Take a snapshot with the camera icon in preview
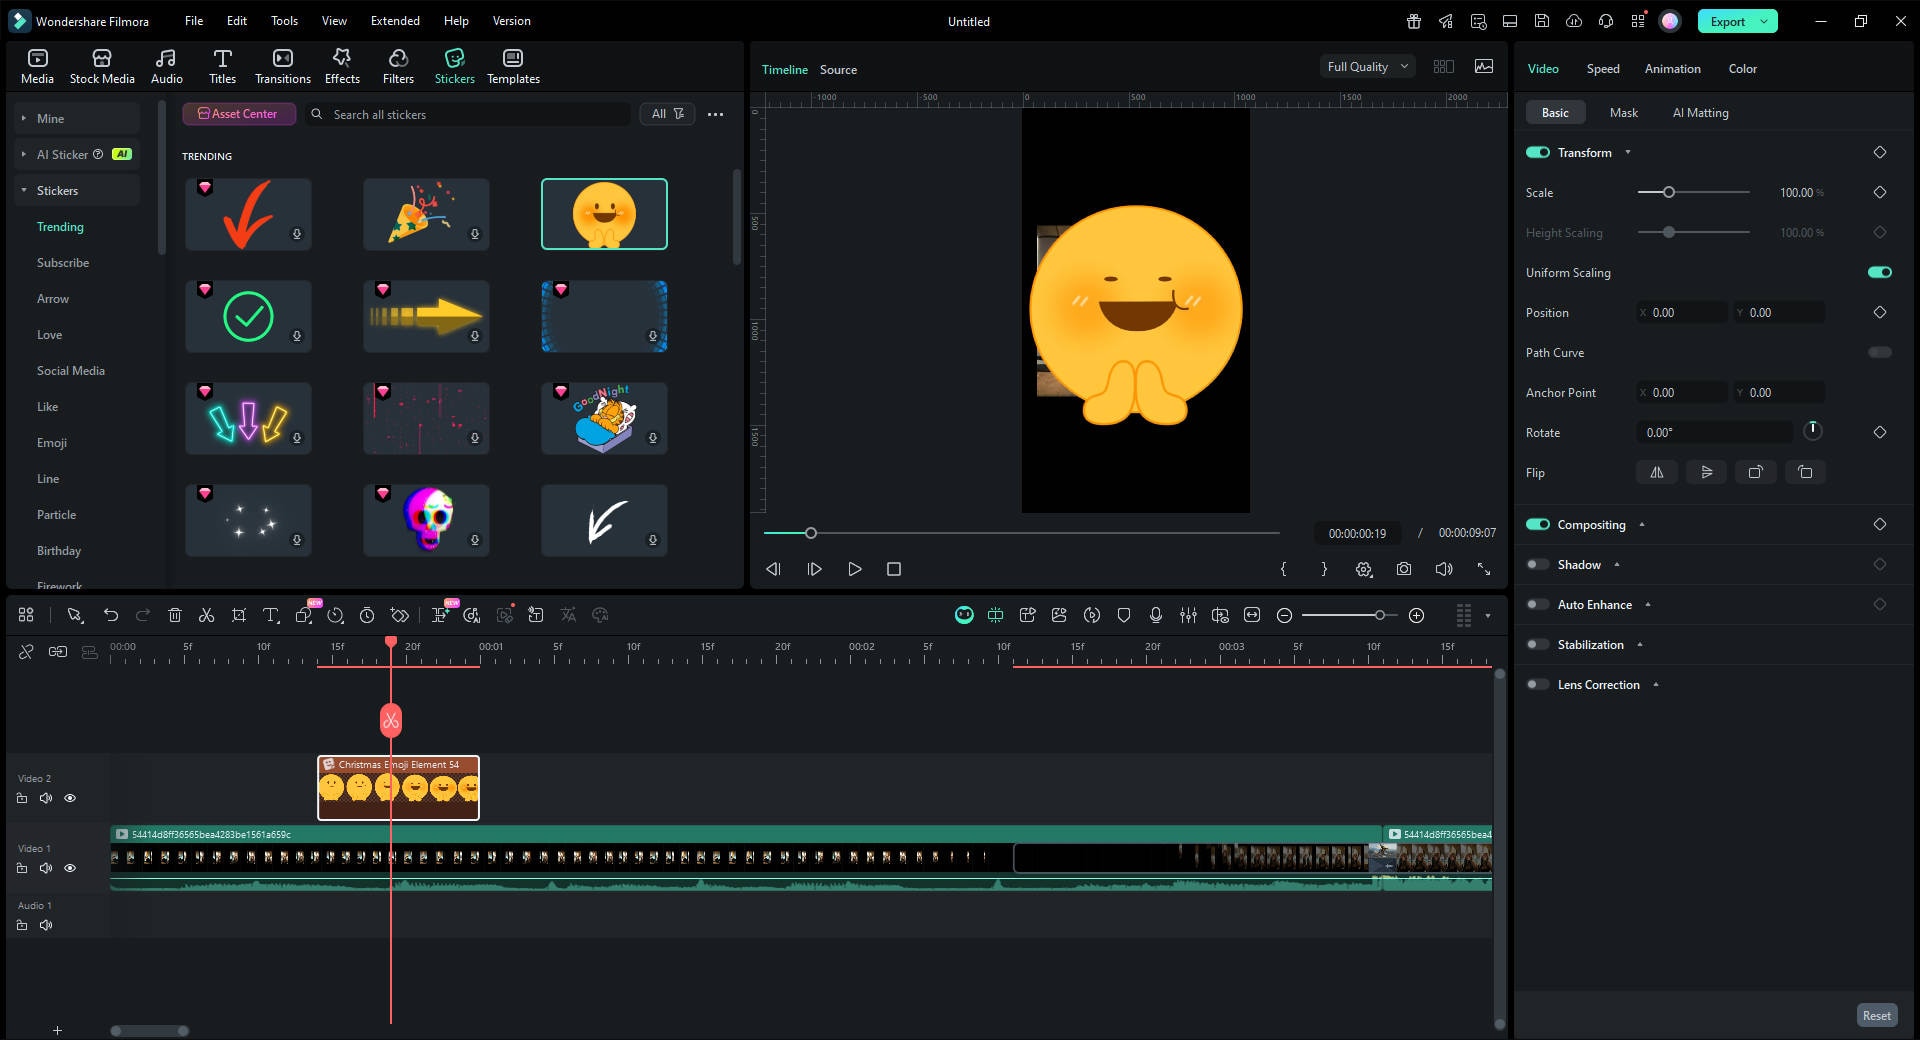Viewport: 1920px width, 1040px height. click(x=1403, y=569)
